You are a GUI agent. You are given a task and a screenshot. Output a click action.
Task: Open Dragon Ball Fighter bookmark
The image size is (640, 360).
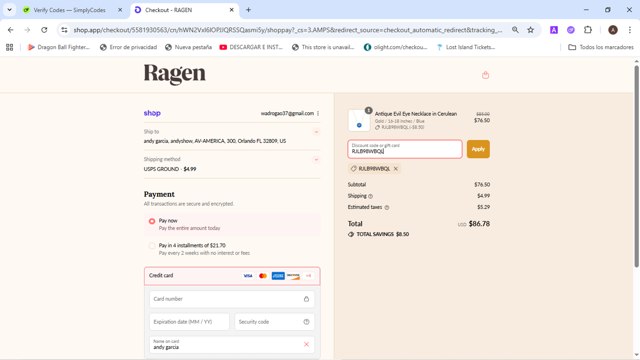click(58, 47)
